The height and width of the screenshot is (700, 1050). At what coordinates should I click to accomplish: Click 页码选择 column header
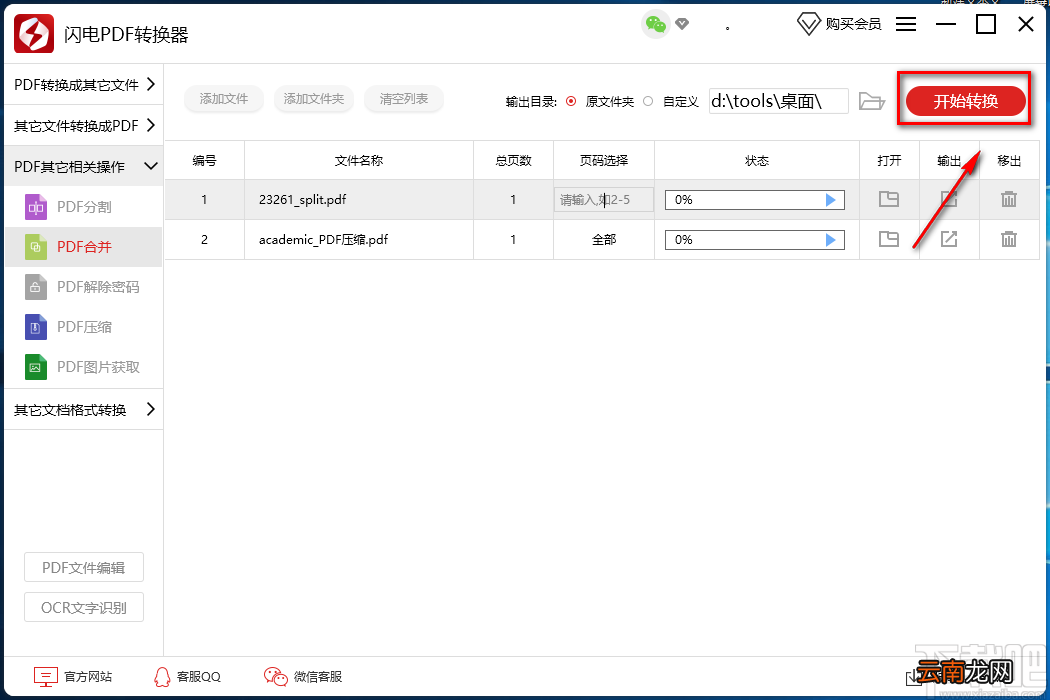[x=603, y=161]
